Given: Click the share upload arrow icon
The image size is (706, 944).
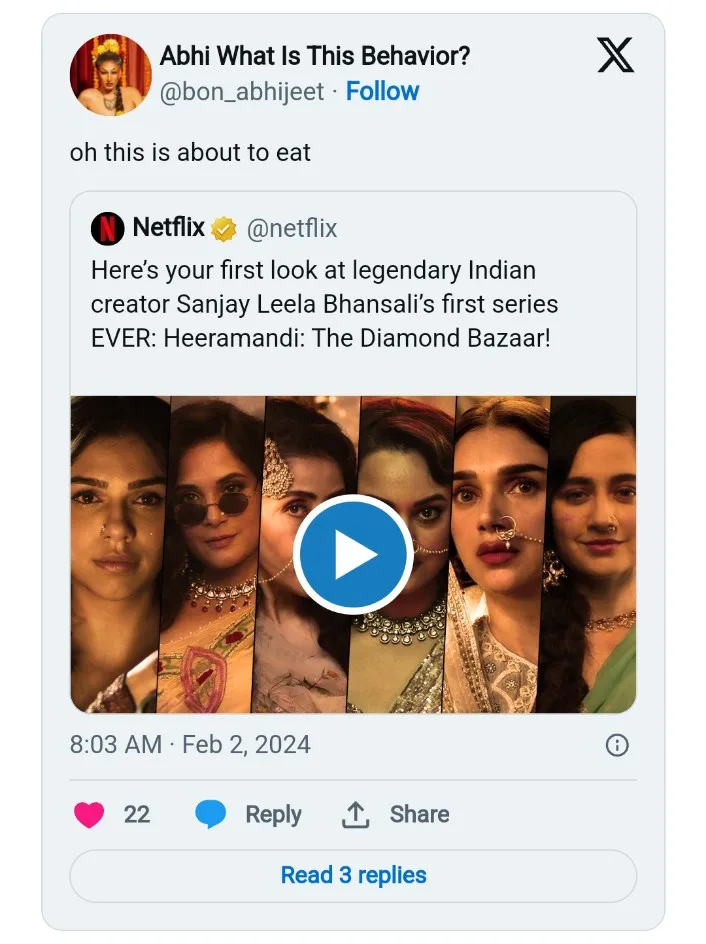Looking at the screenshot, I should coord(356,815).
